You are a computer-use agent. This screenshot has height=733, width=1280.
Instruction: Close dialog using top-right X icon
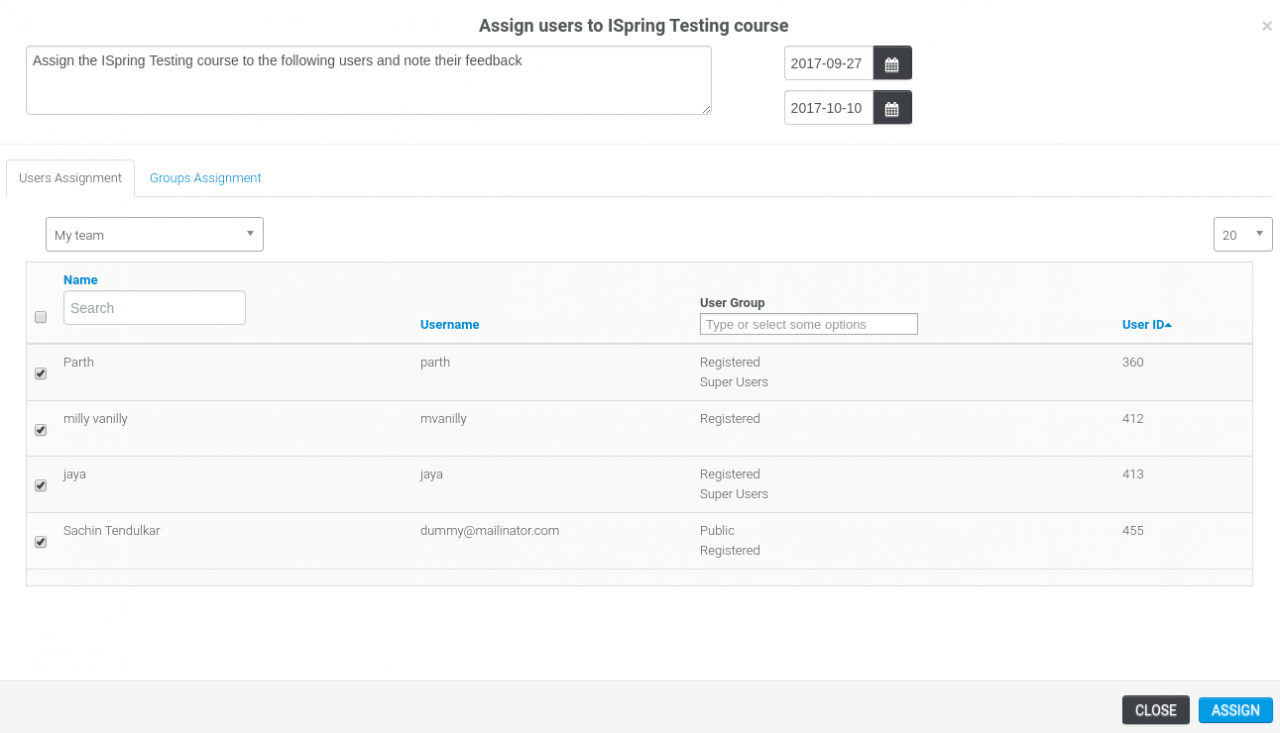coord(1266,27)
